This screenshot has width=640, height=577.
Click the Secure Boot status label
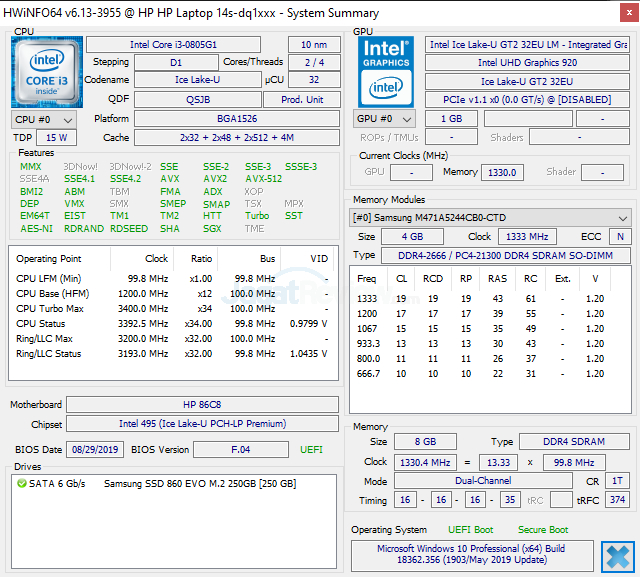pyautogui.click(x=543, y=530)
